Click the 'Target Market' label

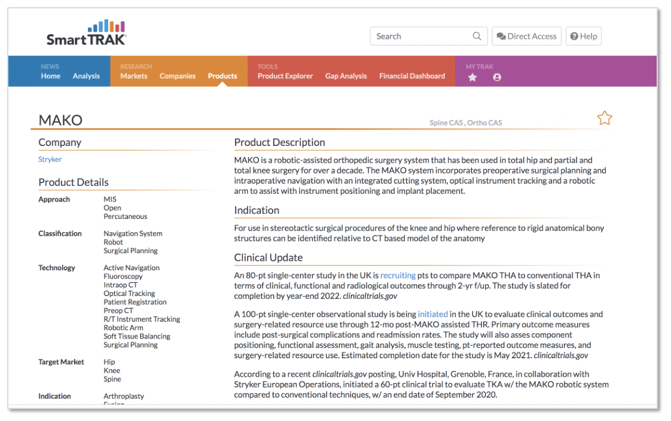click(61, 362)
